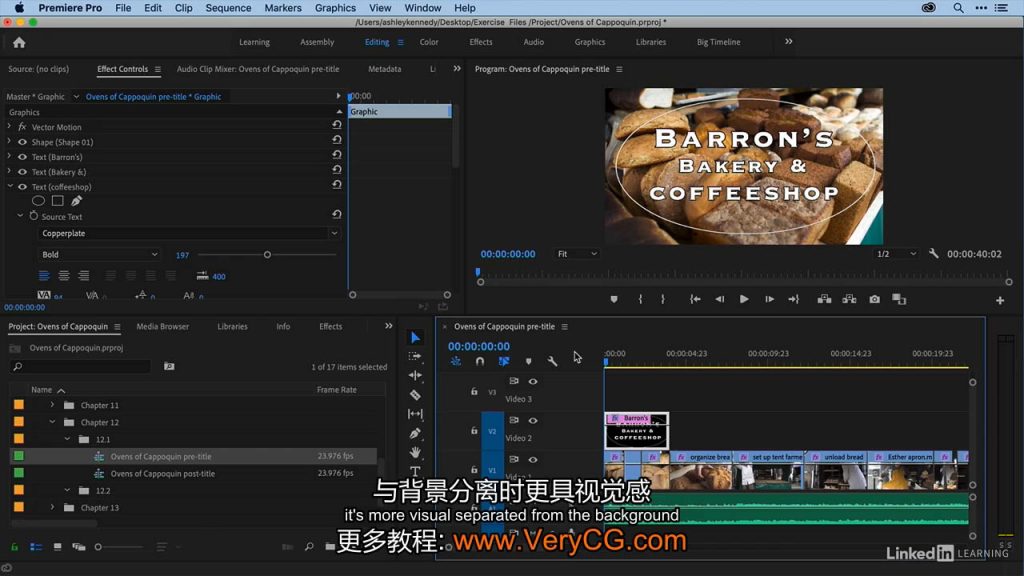
Task: Hide the Text (Barron's) layer
Action: tap(22, 157)
